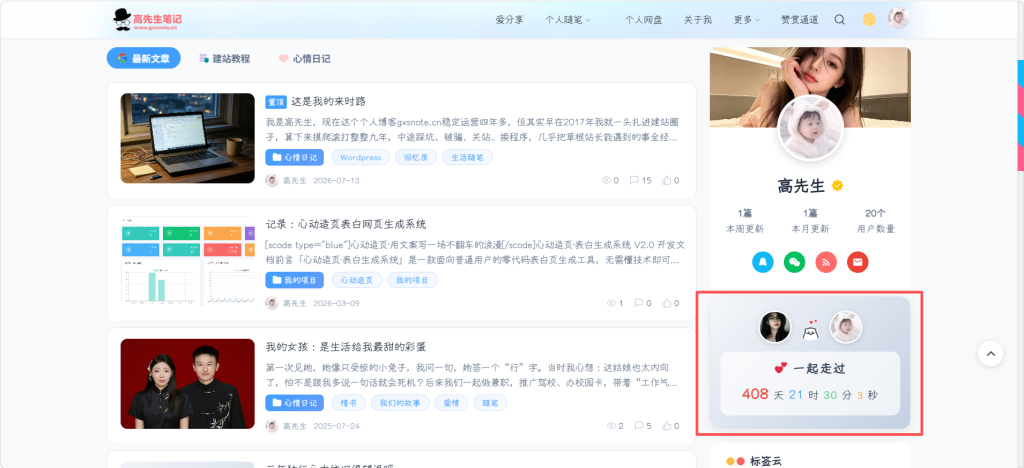Screen dimensions: 1024x468
Task: Open the 个人网盘 menu item
Action: 643,20
